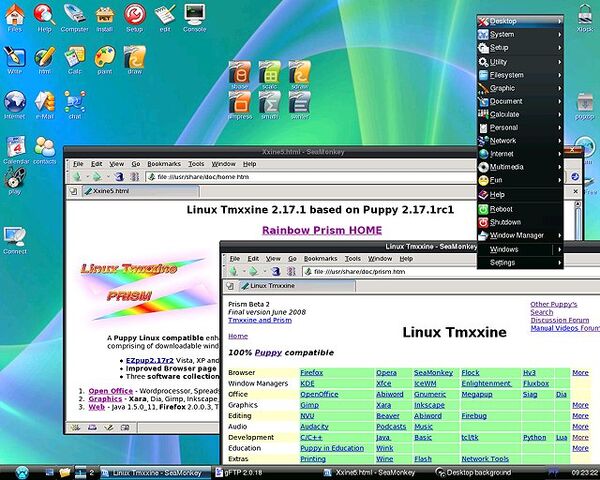Click the Puppy start menu taskbar button
This screenshot has width=600, height=480.
click(22, 473)
